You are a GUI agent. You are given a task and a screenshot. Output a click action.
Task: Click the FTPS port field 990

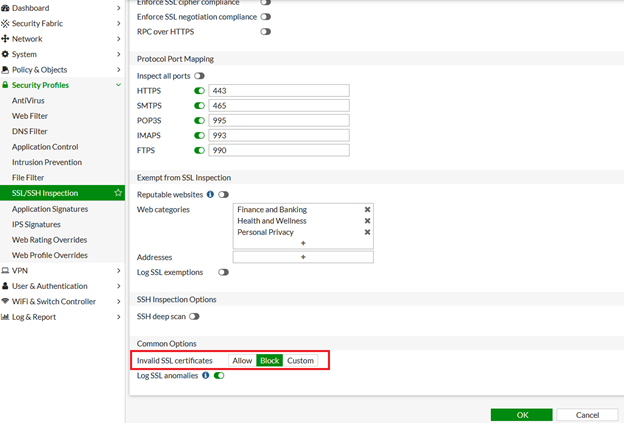[x=279, y=150]
